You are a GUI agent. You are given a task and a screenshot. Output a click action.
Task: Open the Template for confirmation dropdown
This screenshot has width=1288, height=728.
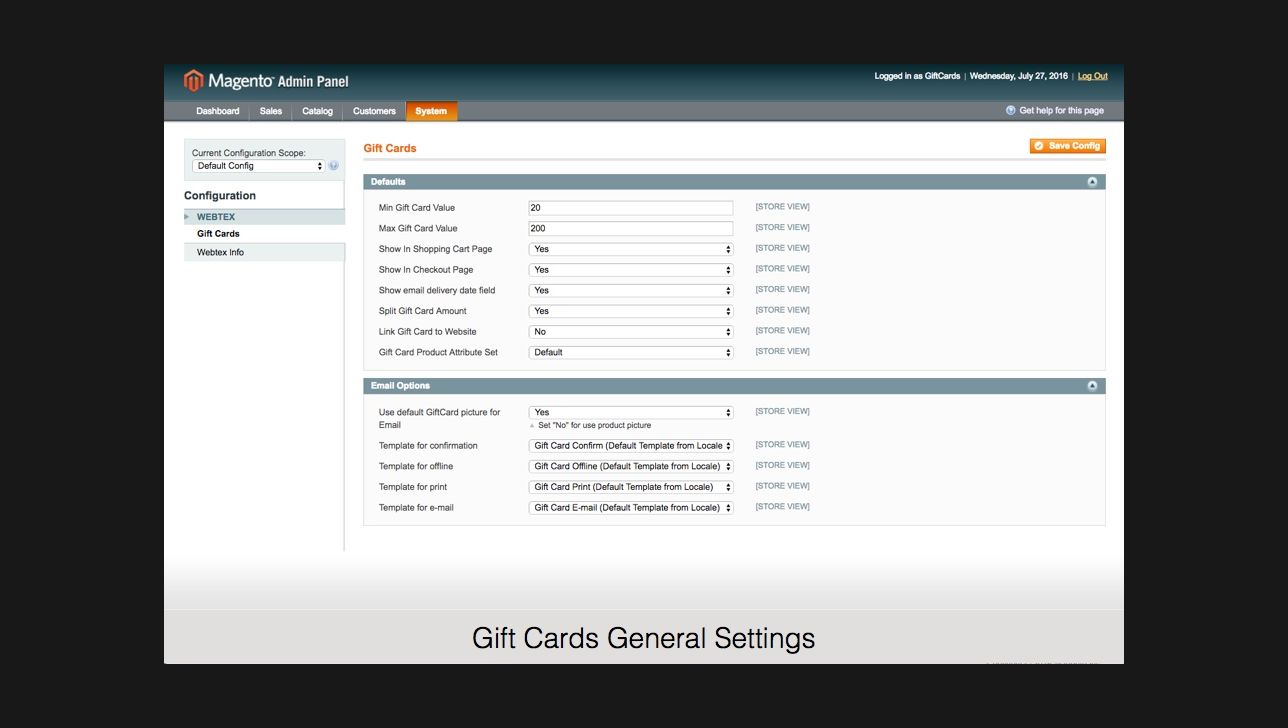point(630,446)
